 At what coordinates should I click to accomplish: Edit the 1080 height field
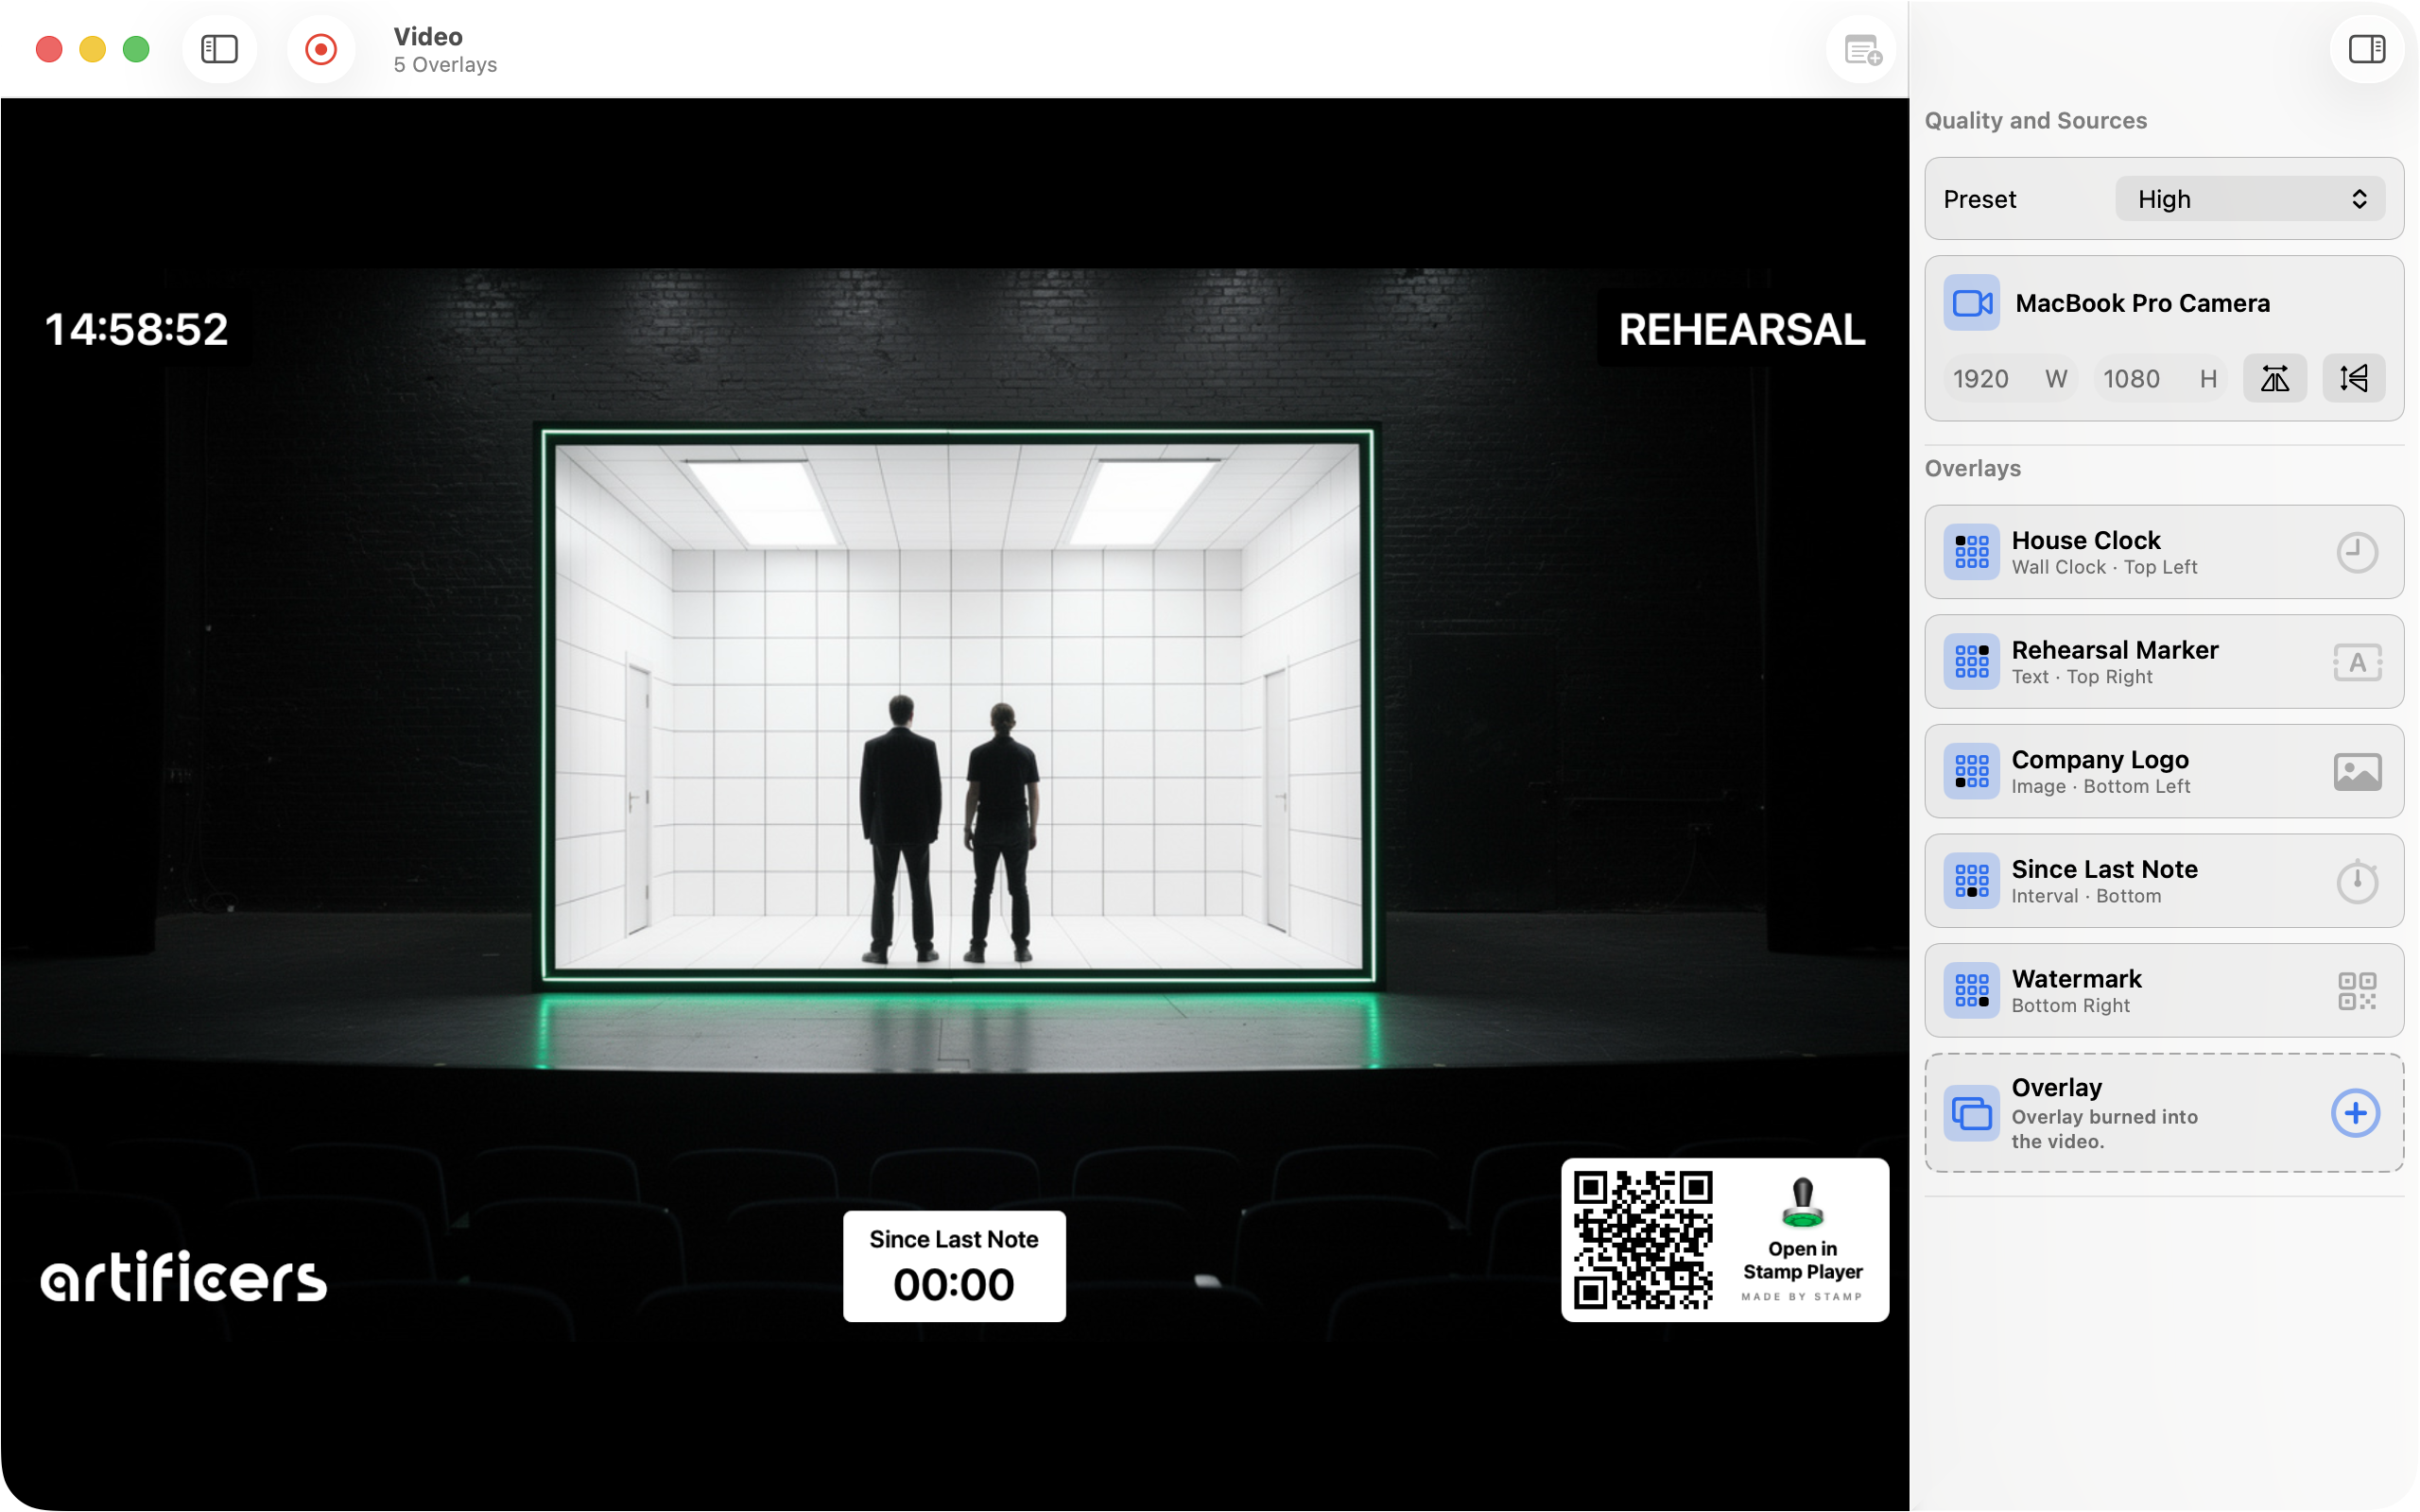point(2160,379)
